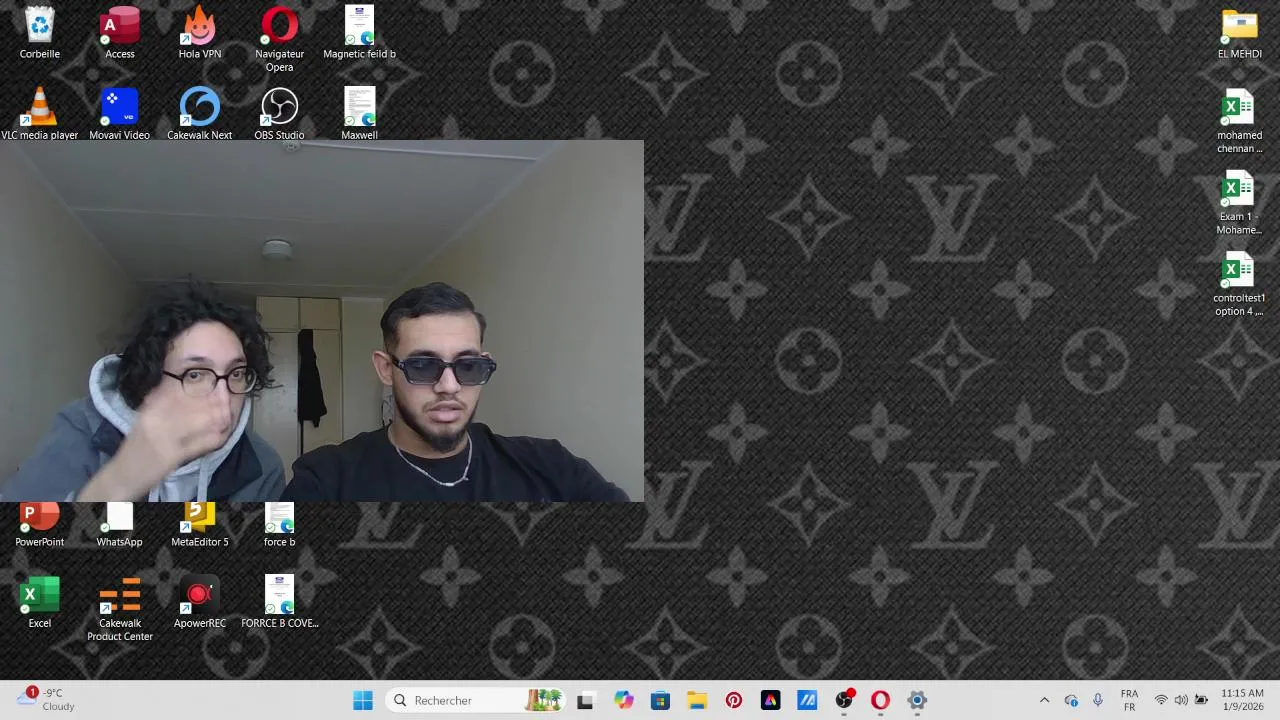The image size is (1280, 720).
Task: Switch to Opera browser in the taskbar
Action: pyautogui.click(x=880, y=701)
